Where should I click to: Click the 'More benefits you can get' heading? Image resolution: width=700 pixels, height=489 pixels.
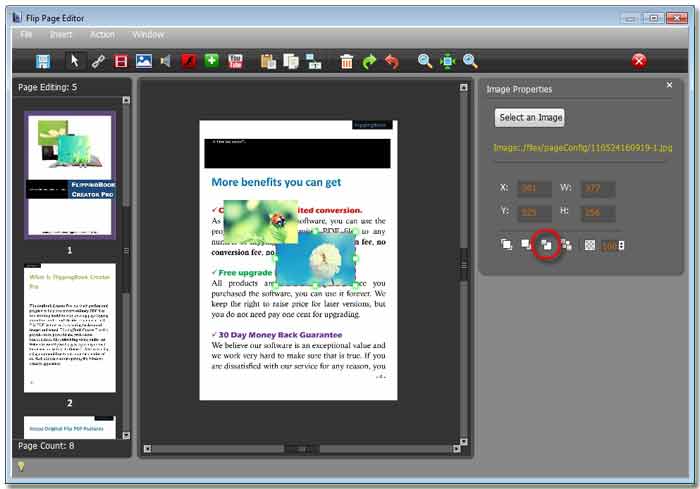(276, 182)
